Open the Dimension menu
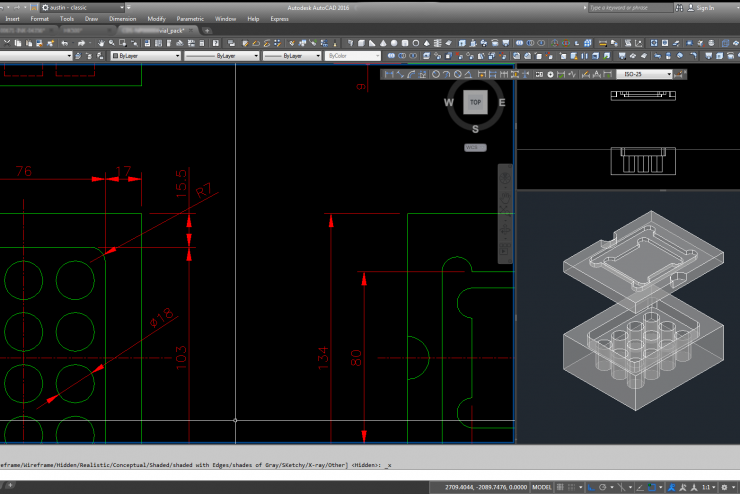 pos(122,18)
